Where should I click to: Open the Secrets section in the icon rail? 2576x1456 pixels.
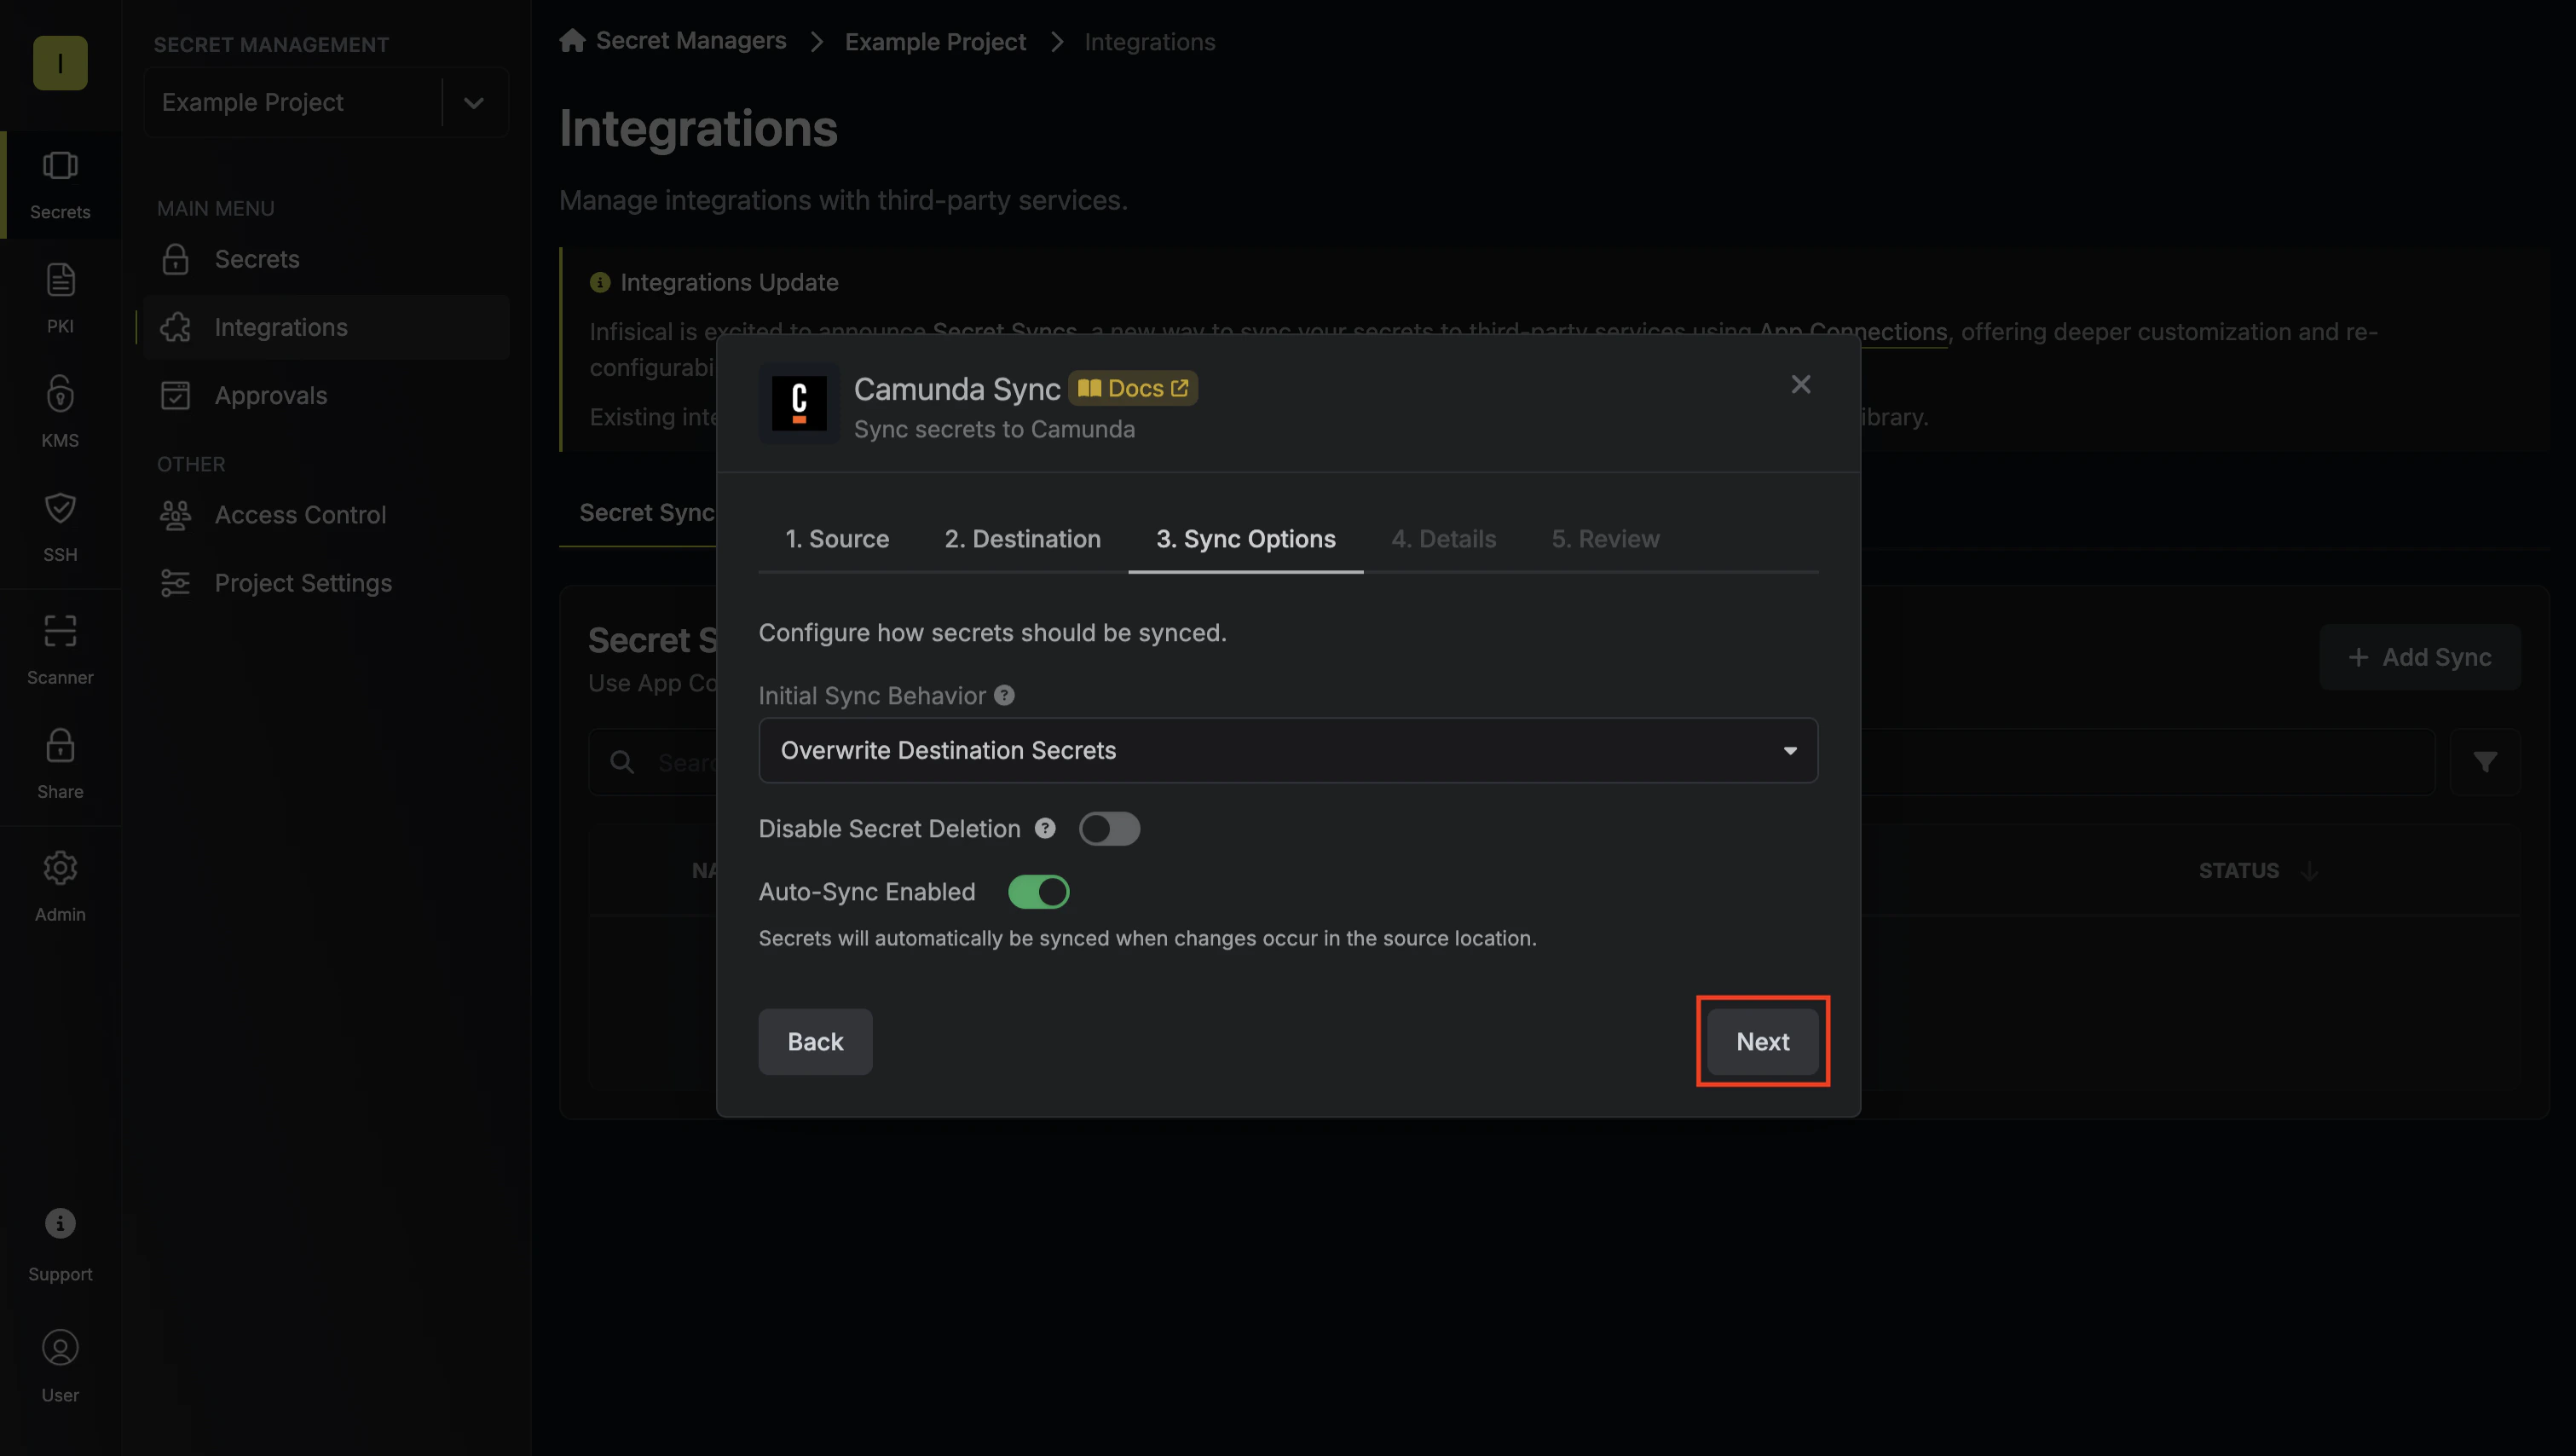60,185
